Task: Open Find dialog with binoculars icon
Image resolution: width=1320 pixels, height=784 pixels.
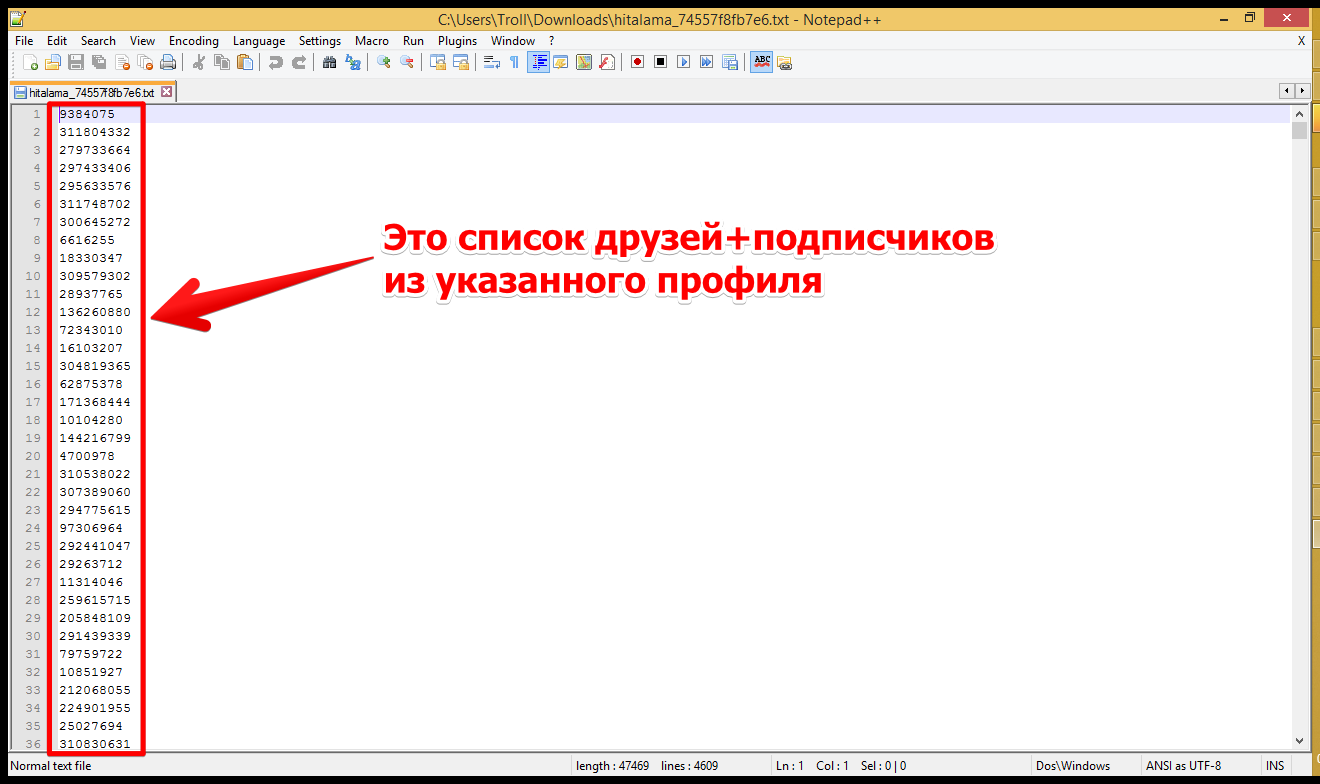Action: pos(329,62)
